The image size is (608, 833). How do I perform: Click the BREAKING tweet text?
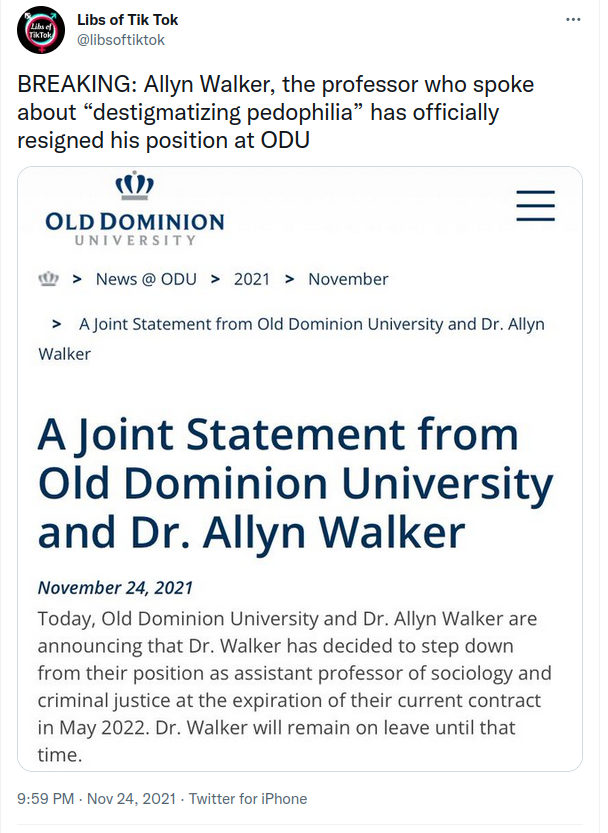click(276, 112)
